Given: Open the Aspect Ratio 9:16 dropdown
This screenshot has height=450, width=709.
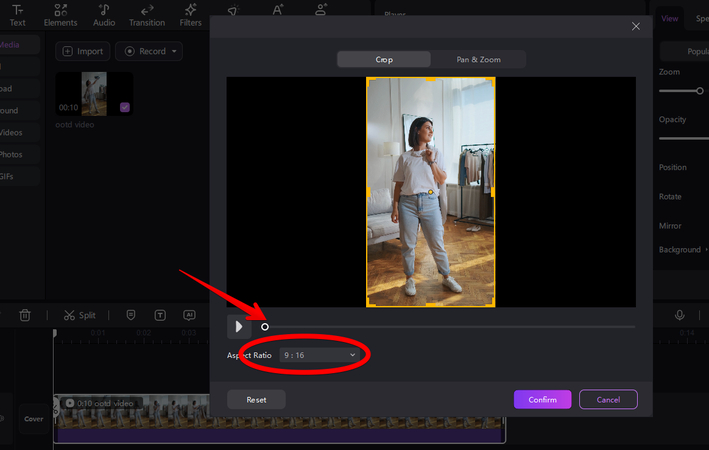Looking at the screenshot, I should tap(320, 355).
